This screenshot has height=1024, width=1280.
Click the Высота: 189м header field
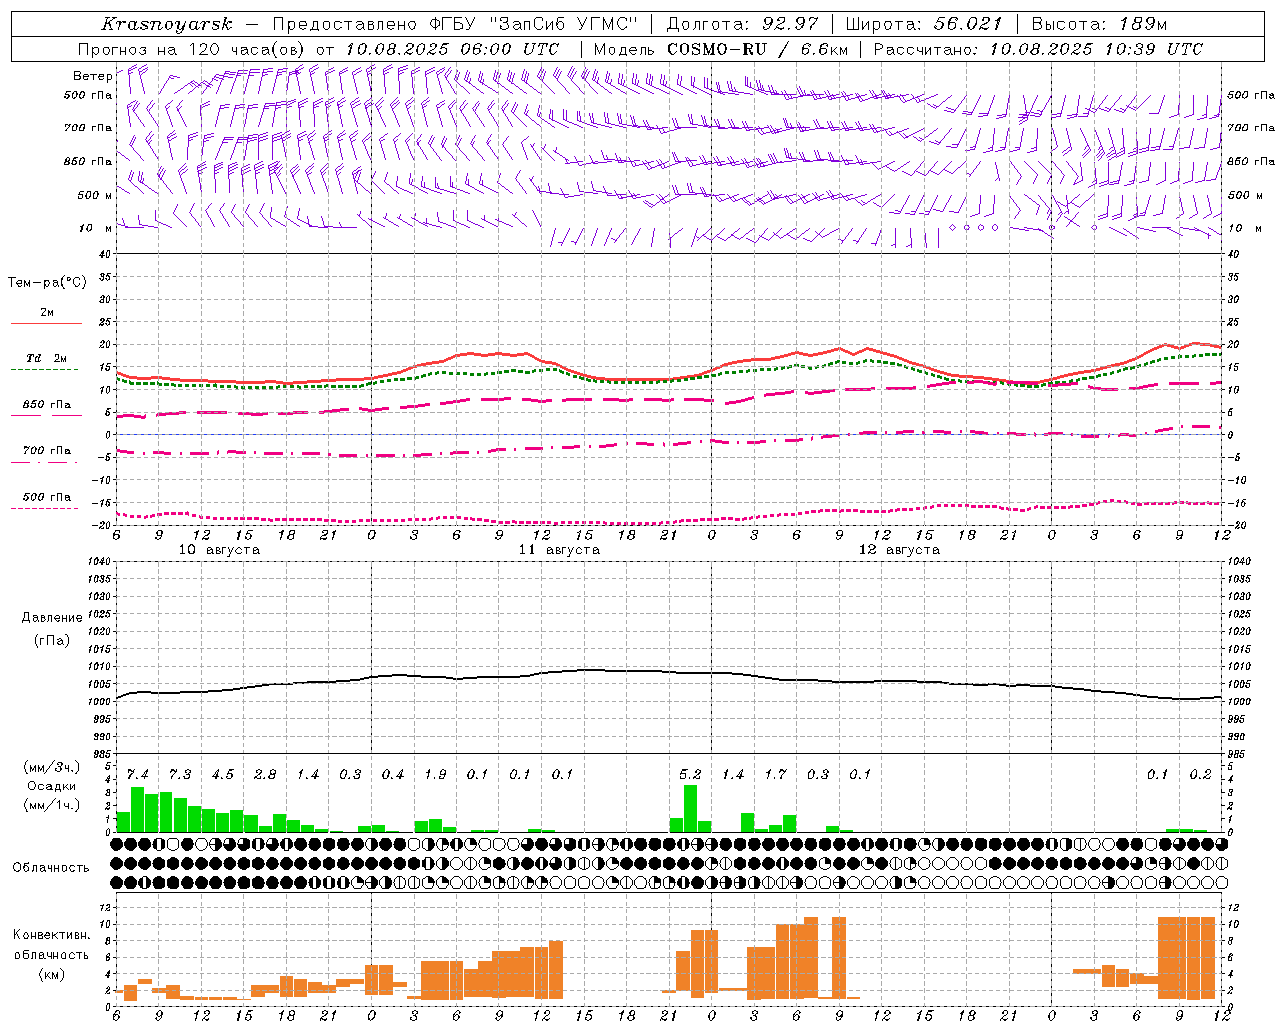pos(1099,24)
